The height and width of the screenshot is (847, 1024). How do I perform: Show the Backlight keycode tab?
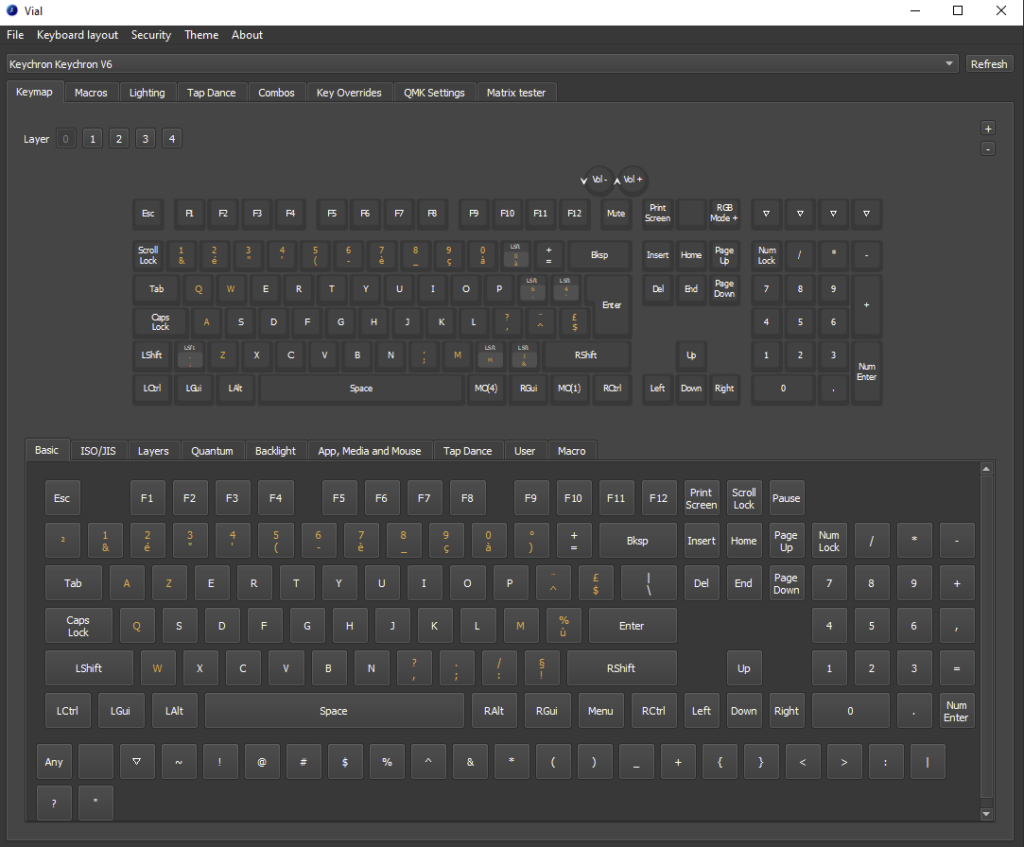tap(276, 451)
